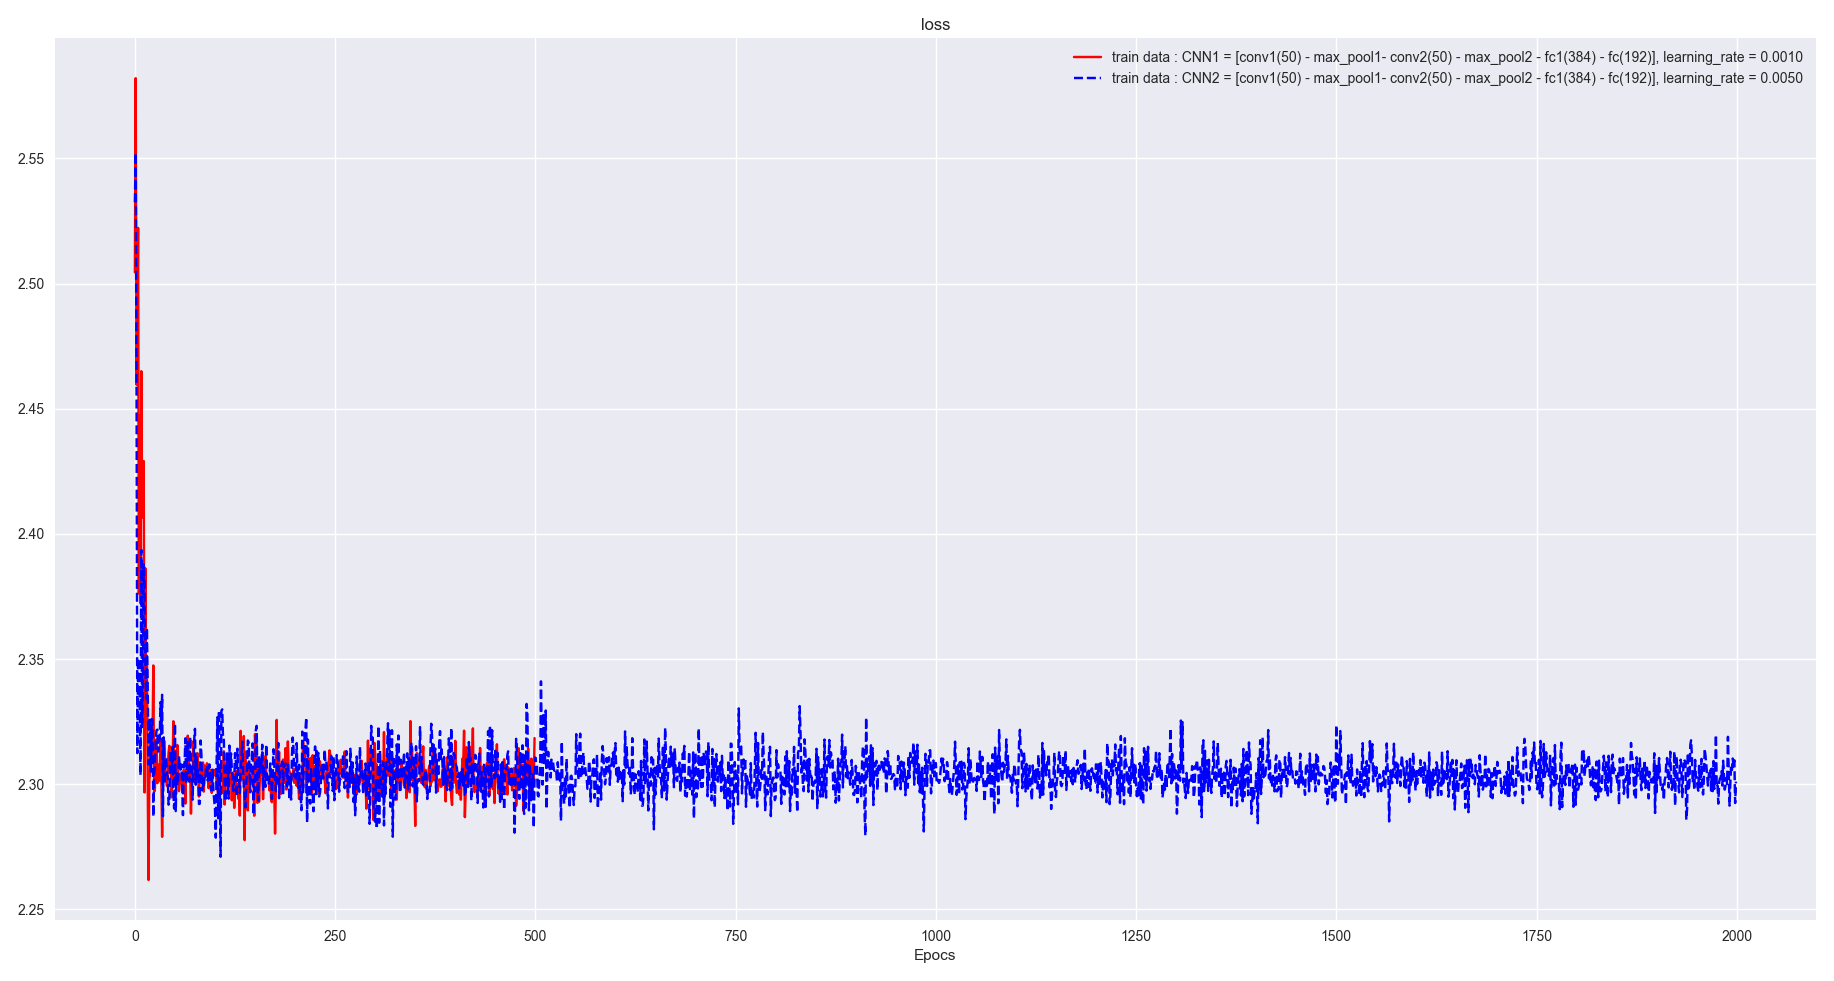
Task: Click the lowest red dip below 2.27
Action: (148, 877)
